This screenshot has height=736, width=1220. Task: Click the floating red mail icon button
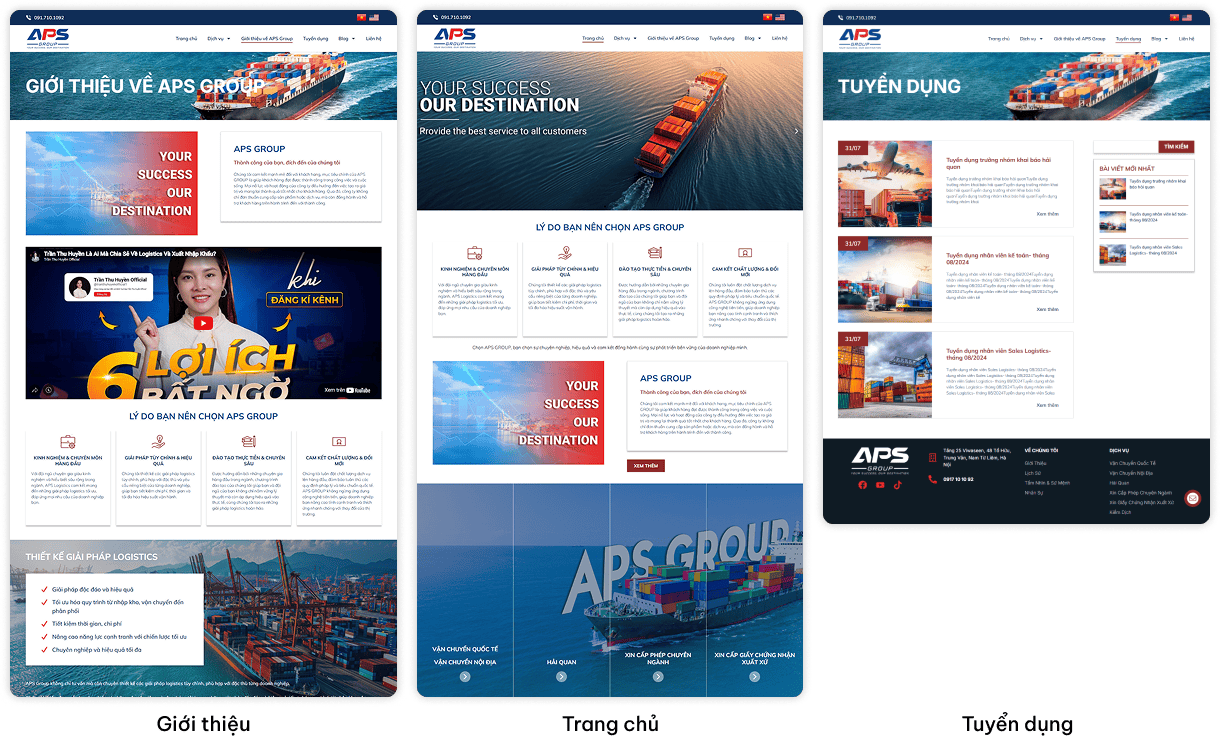point(1192,498)
